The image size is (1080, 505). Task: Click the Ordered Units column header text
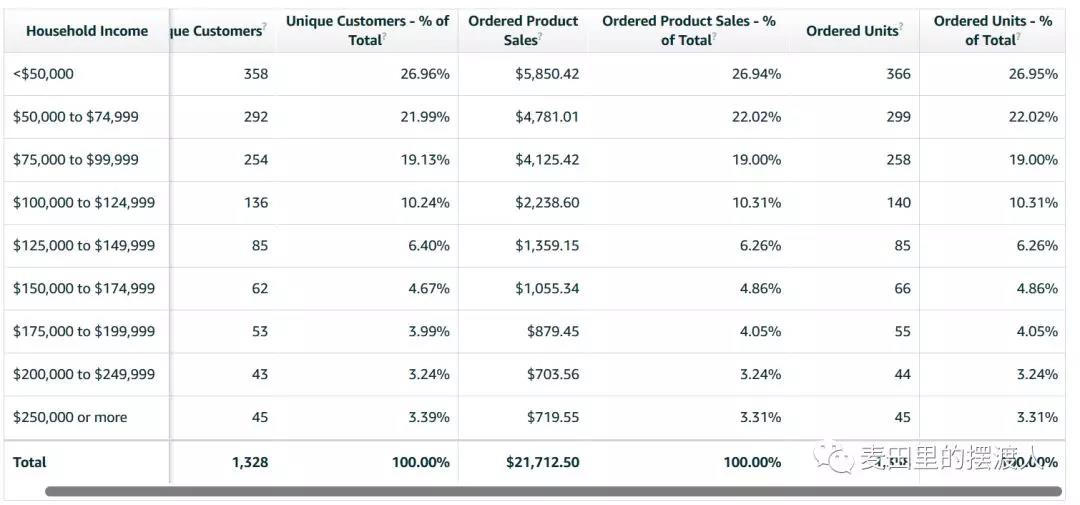[852, 31]
